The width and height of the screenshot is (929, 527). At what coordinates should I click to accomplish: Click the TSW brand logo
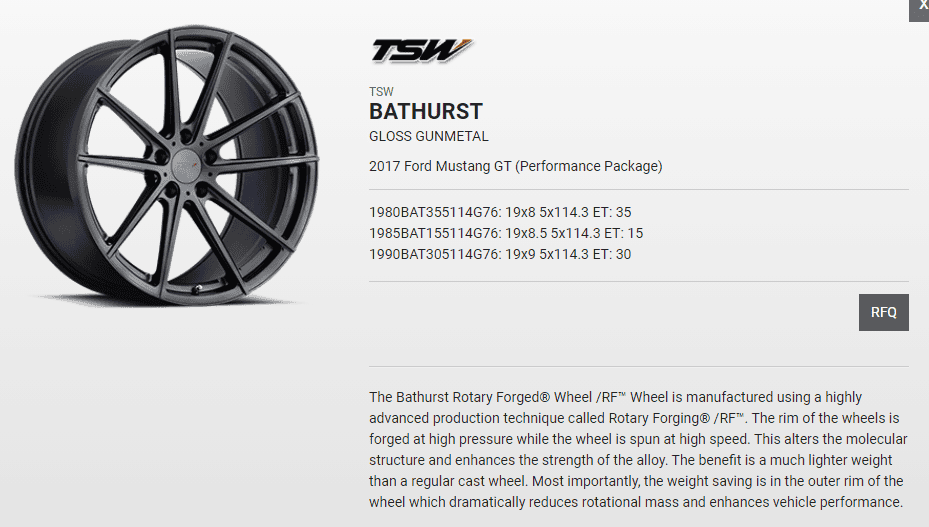[x=422, y=51]
